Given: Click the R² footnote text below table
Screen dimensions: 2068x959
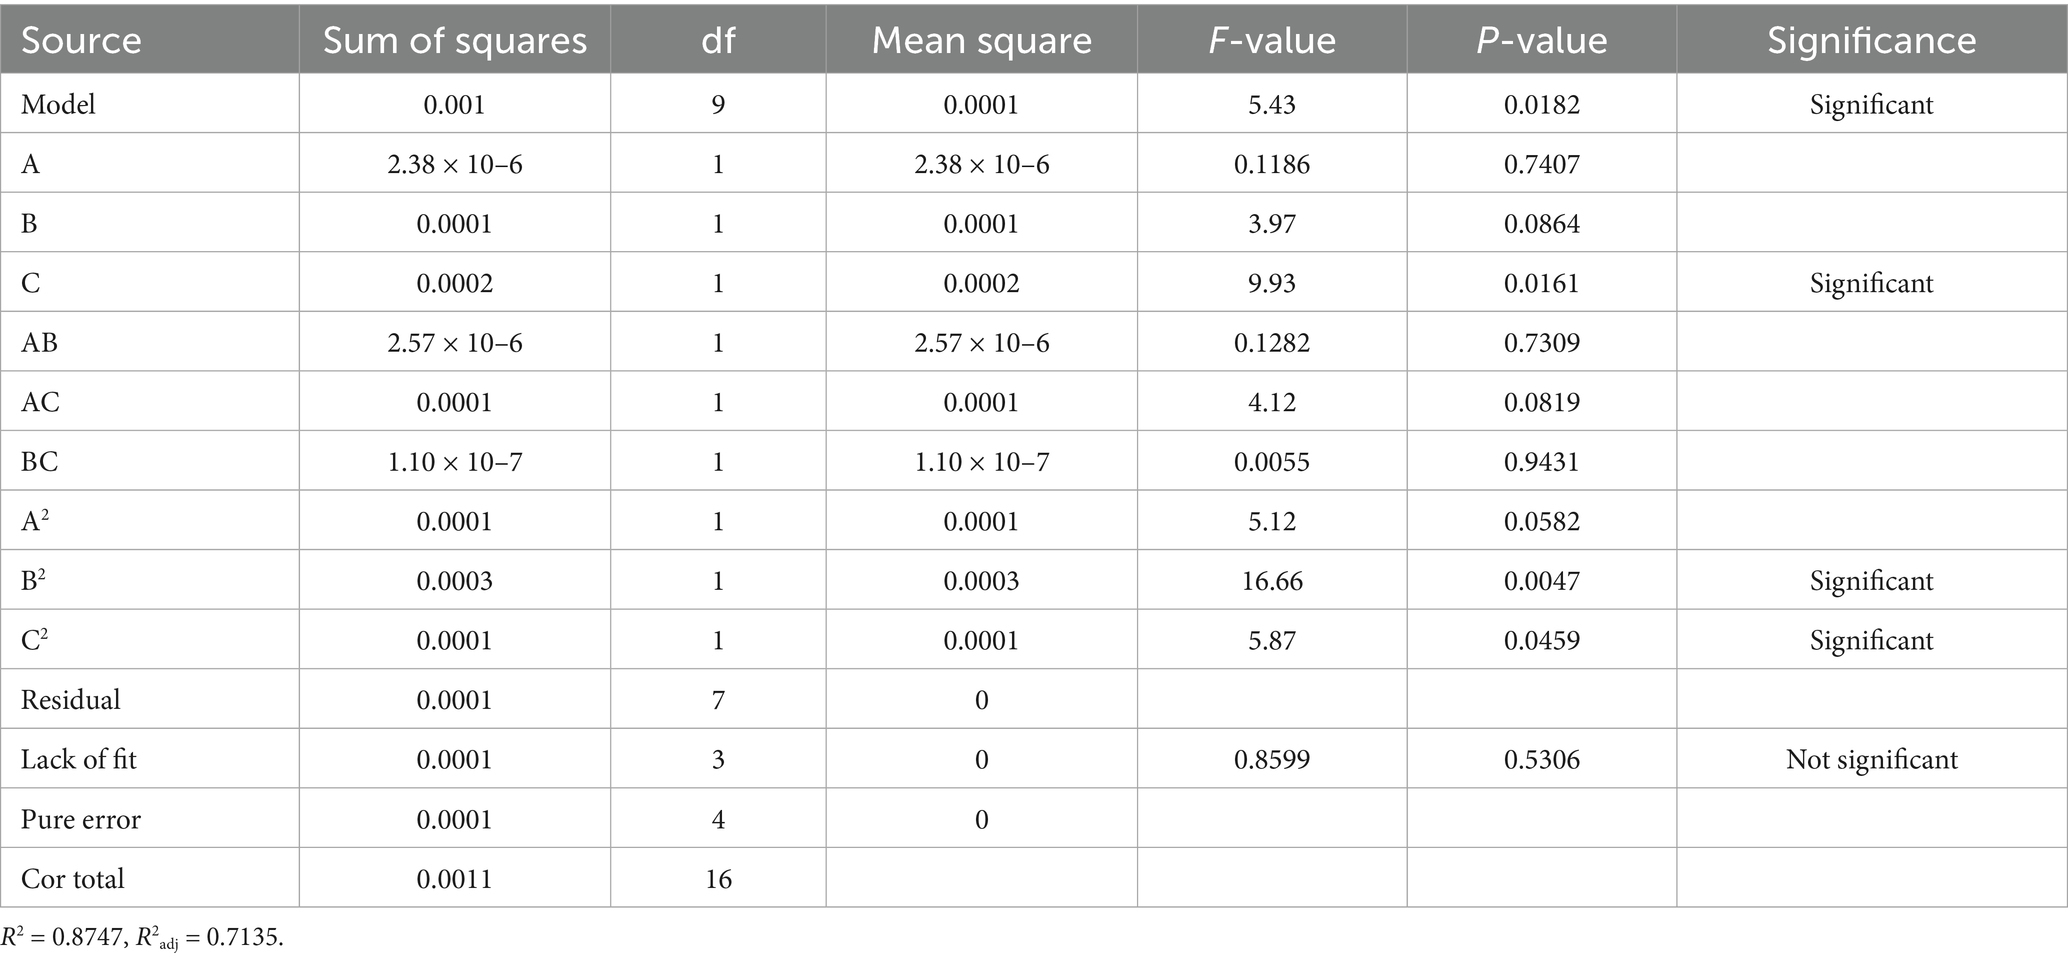Looking at the screenshot, I should click(142, 938).
